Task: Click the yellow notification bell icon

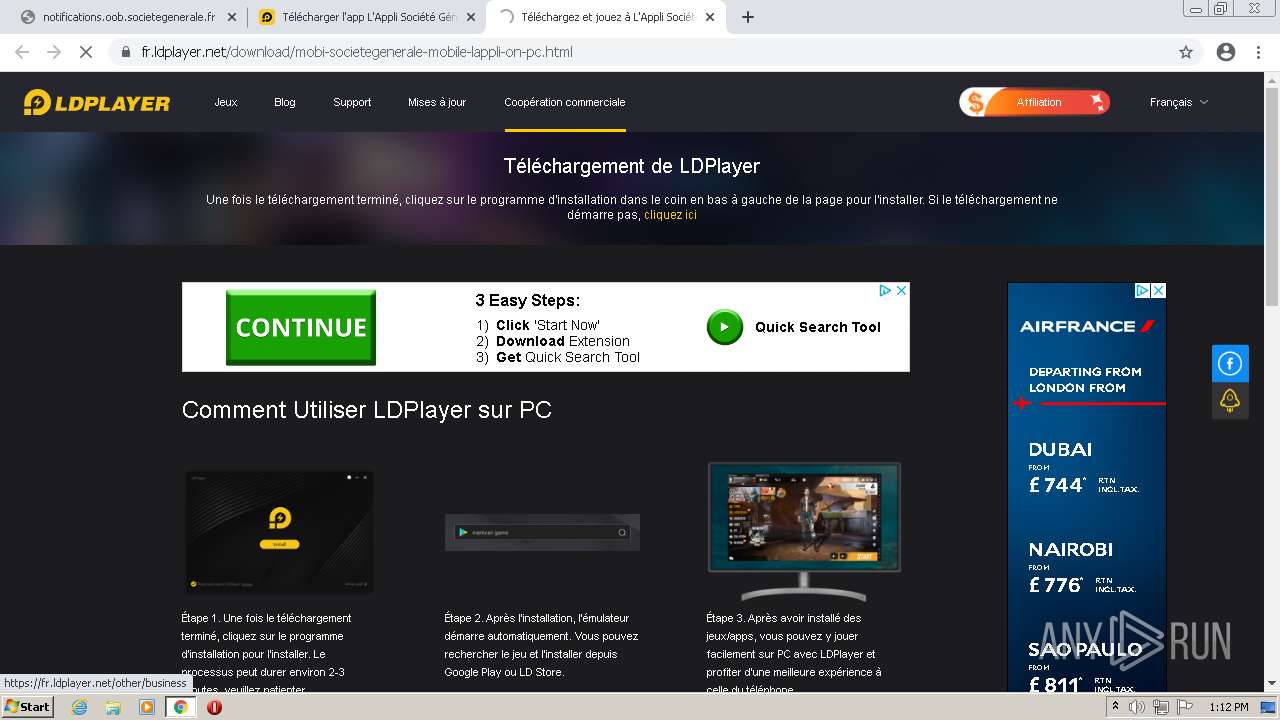Action: 1230,400
